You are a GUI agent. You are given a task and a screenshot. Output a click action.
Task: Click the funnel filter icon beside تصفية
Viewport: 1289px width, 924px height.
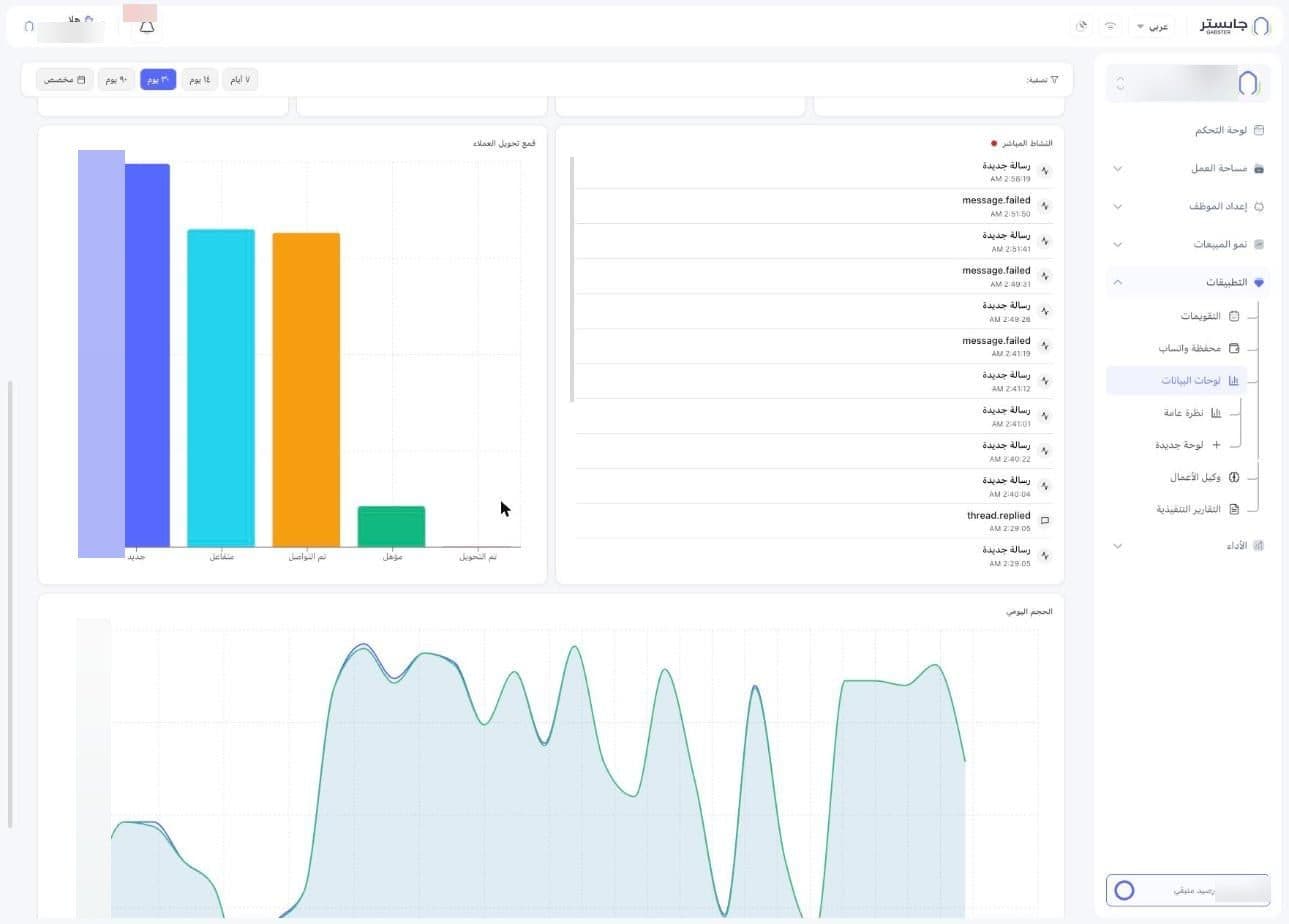pos(1054,80)
